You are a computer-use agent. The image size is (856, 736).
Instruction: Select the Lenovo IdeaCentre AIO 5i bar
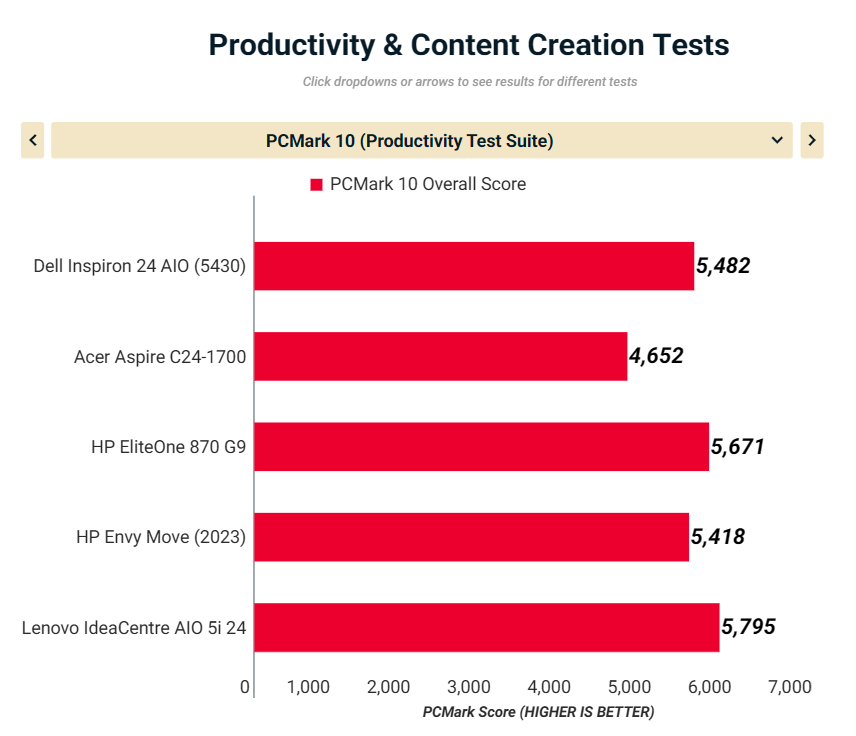click(486, 627)
